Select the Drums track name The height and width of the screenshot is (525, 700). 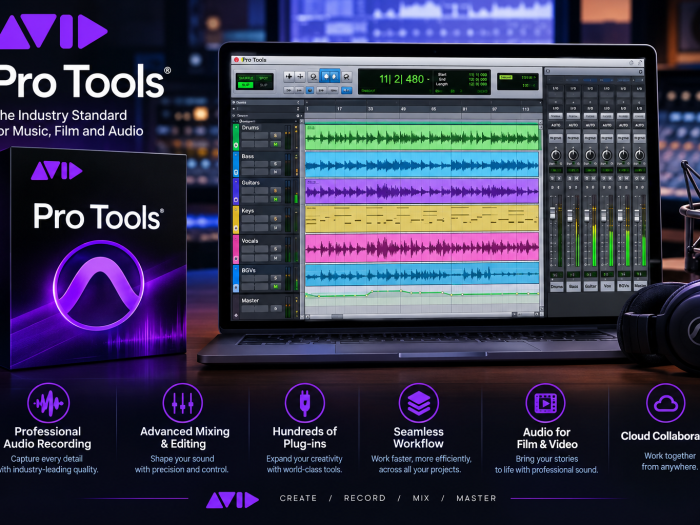[250, 128]
